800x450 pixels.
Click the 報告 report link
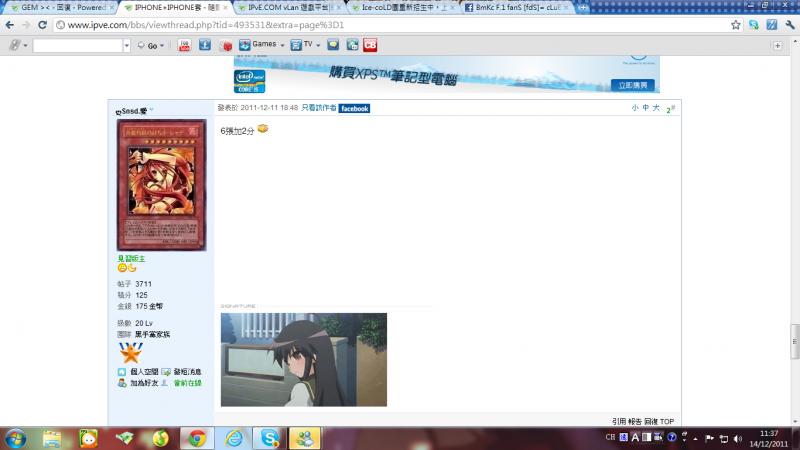635,421
